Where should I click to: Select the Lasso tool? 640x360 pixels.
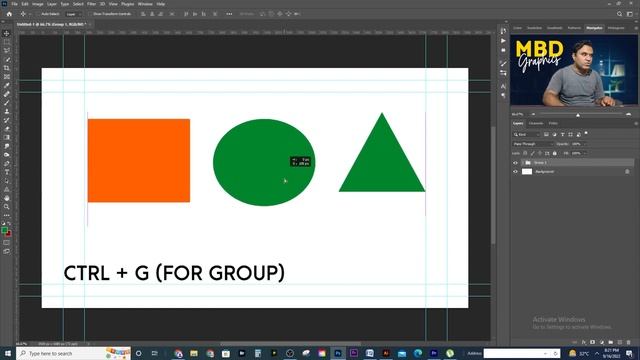pos(7,51)
